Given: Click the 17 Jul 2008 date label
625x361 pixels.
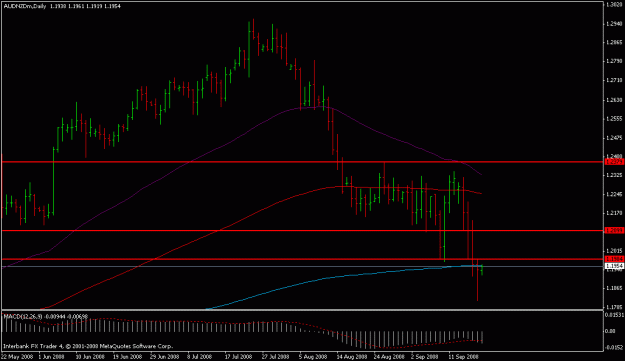Looking at the screenshot, I should point(238,357).
